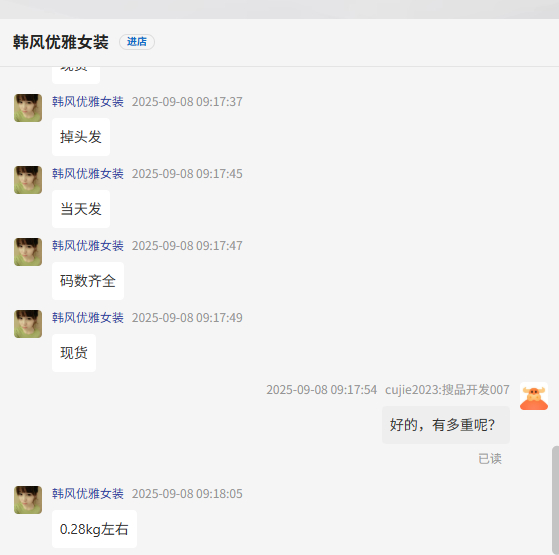Click the orange bull buyer avatar
559x555 pixels.
[x=534, y=396]
